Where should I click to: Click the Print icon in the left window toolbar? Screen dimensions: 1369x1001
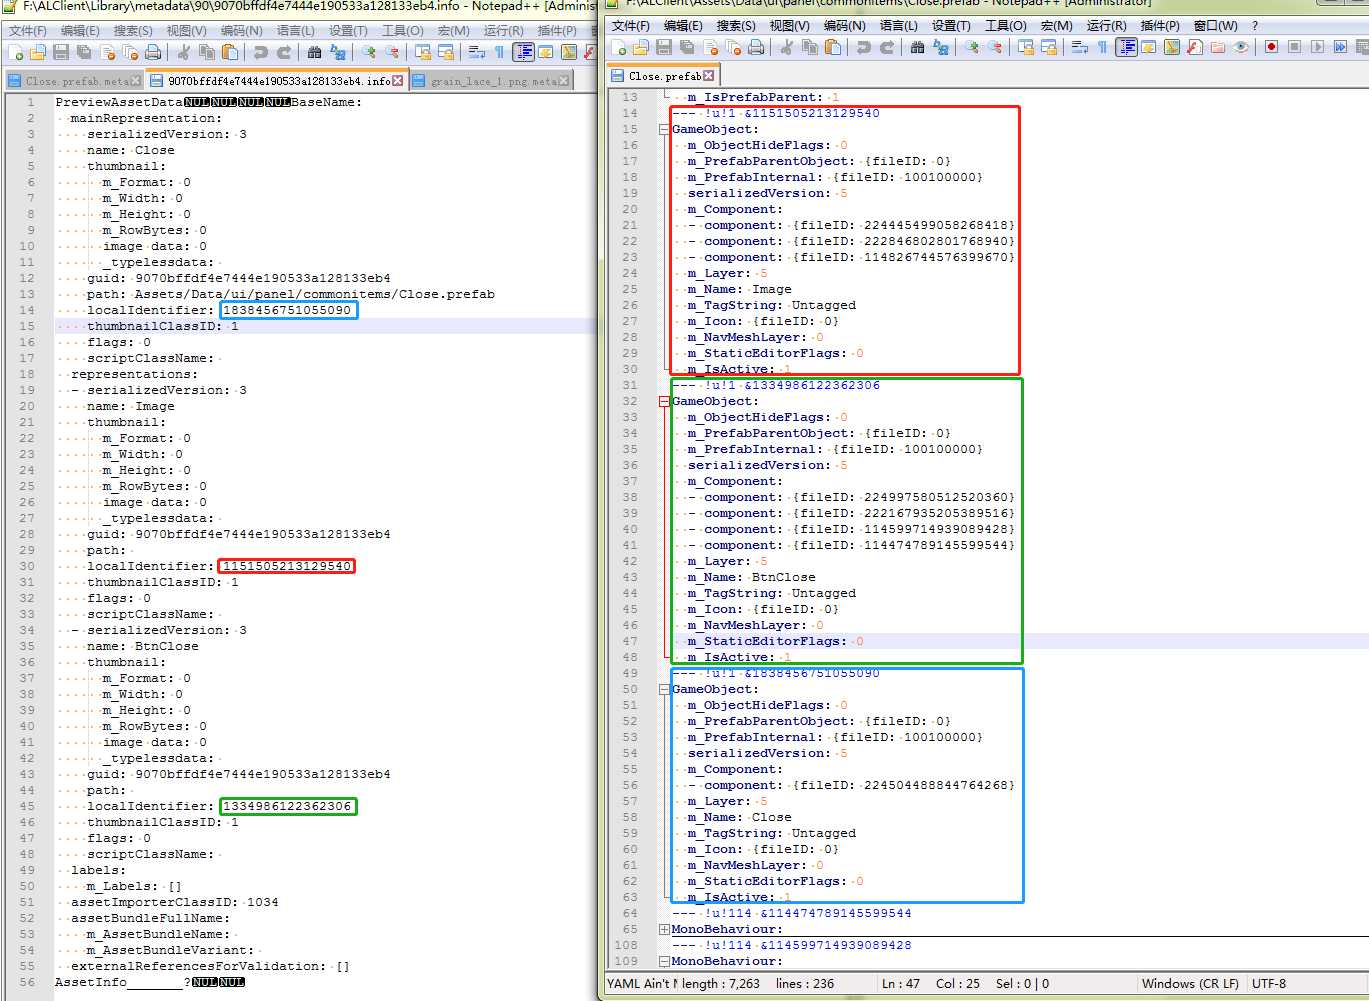(153, 52)
